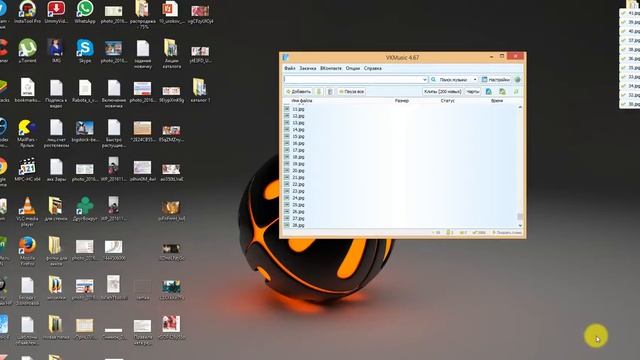Viewport: 640px width, 360px height.
Task: Click the Поиск музыки search button
Action: tap(450, 79)
